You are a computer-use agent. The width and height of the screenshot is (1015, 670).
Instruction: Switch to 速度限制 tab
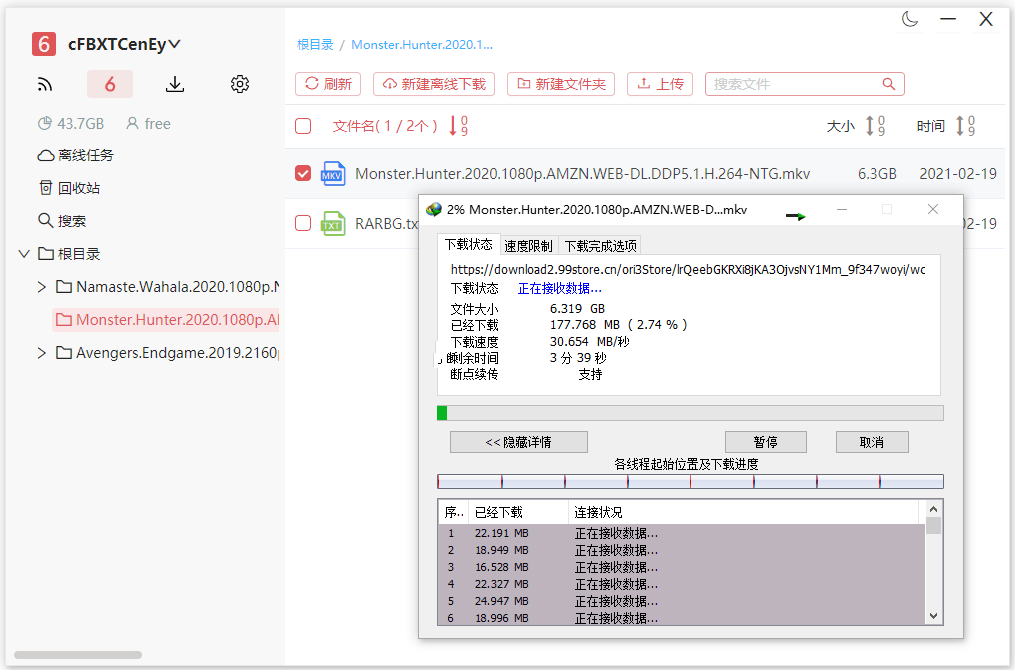528,246
